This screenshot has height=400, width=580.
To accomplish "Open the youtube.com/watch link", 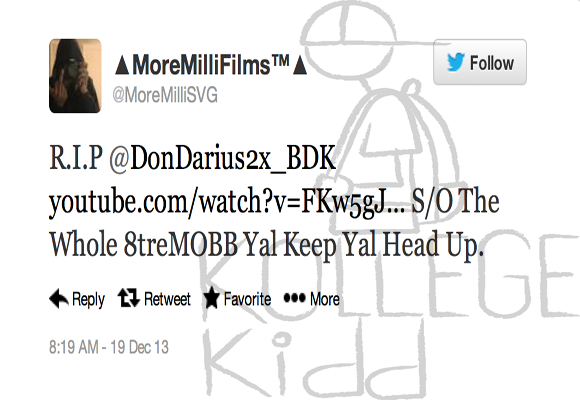I will [227, 203].
